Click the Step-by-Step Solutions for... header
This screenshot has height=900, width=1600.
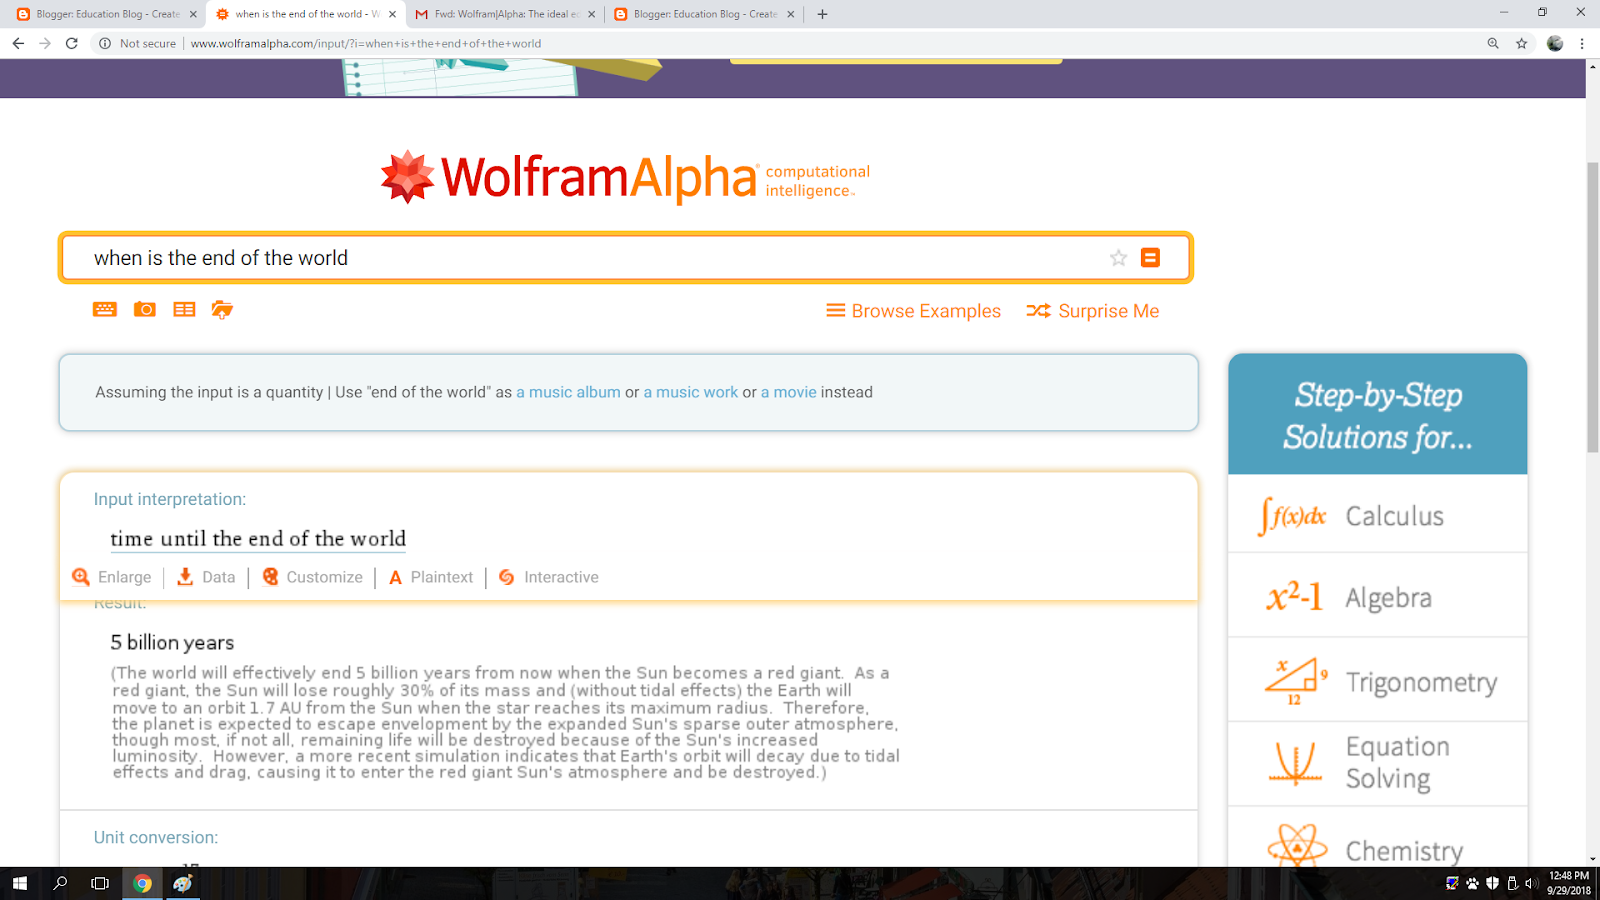1378,415
